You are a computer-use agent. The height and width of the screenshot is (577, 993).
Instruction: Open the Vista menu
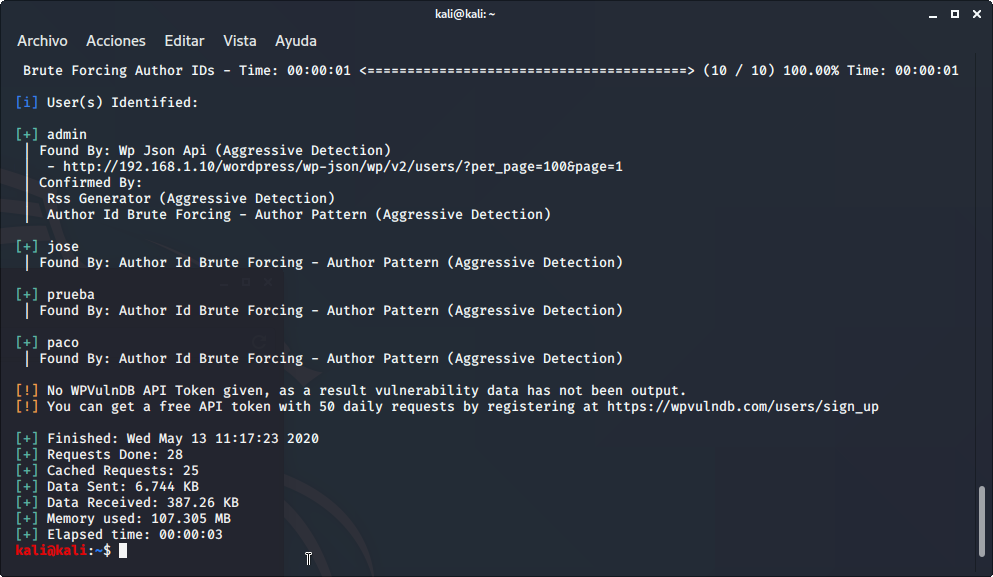240,41
